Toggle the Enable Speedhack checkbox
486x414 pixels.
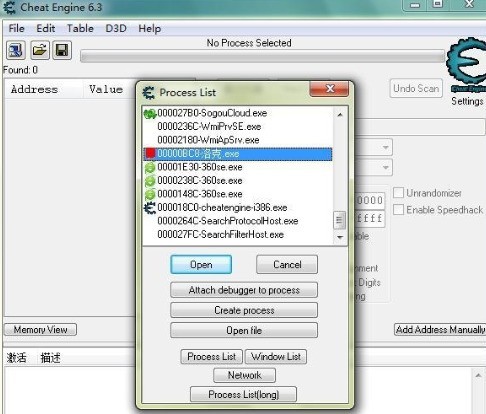[399, 210]
